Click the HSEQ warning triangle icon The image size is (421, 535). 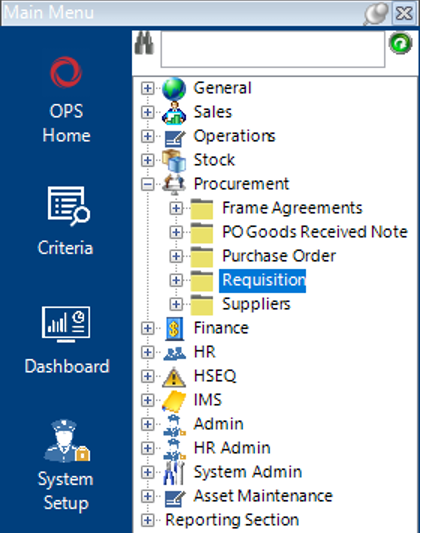(x=174, y=377)
